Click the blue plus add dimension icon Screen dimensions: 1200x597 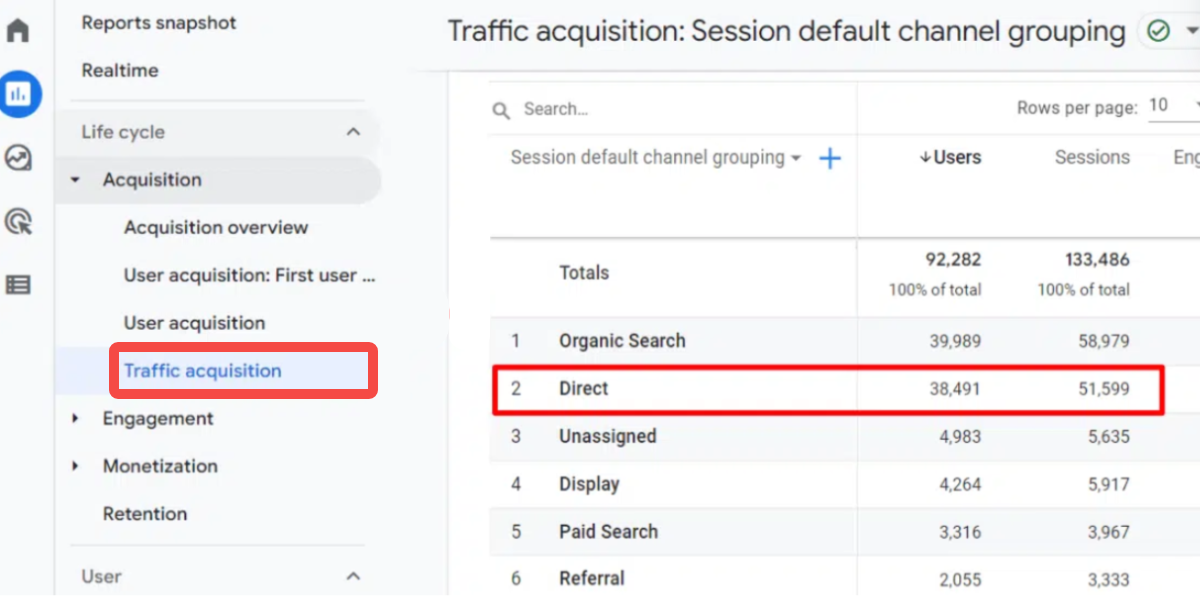pos(830,158)
